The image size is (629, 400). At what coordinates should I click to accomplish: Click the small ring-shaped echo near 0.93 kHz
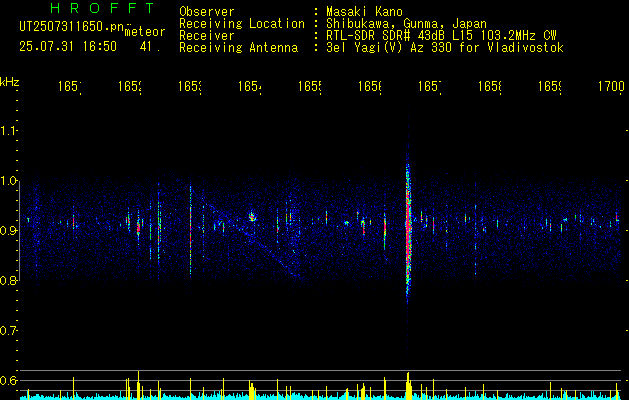point(252,217)
